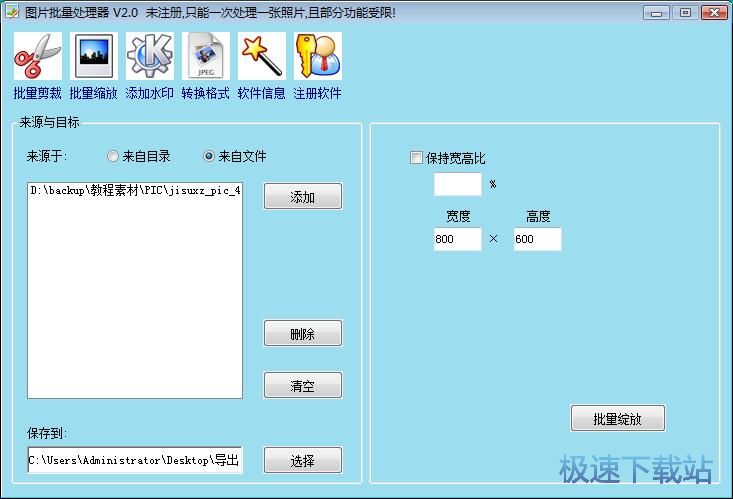The image size is (733, 499).
Task: Click the 保存到 path input field
Action: point(135,460)
